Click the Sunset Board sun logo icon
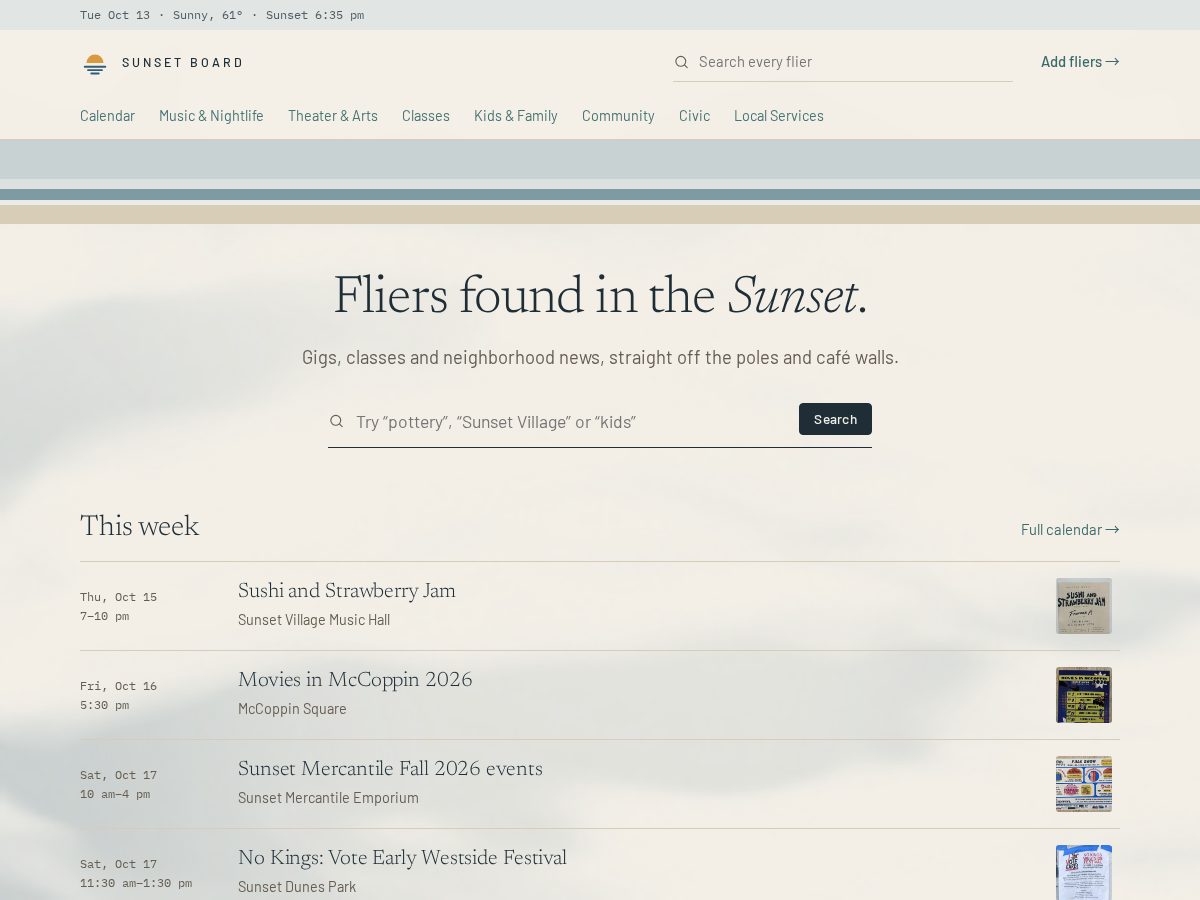Viewport: 1200px width, 900px height. coord(95,64)
